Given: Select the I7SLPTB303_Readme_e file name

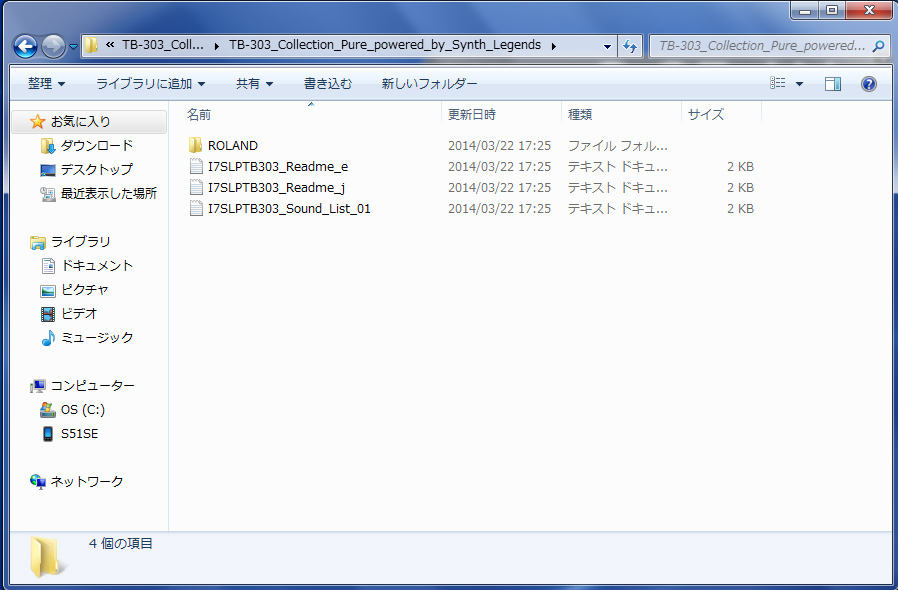Looking at the screenshot, I should pos(278,167).
